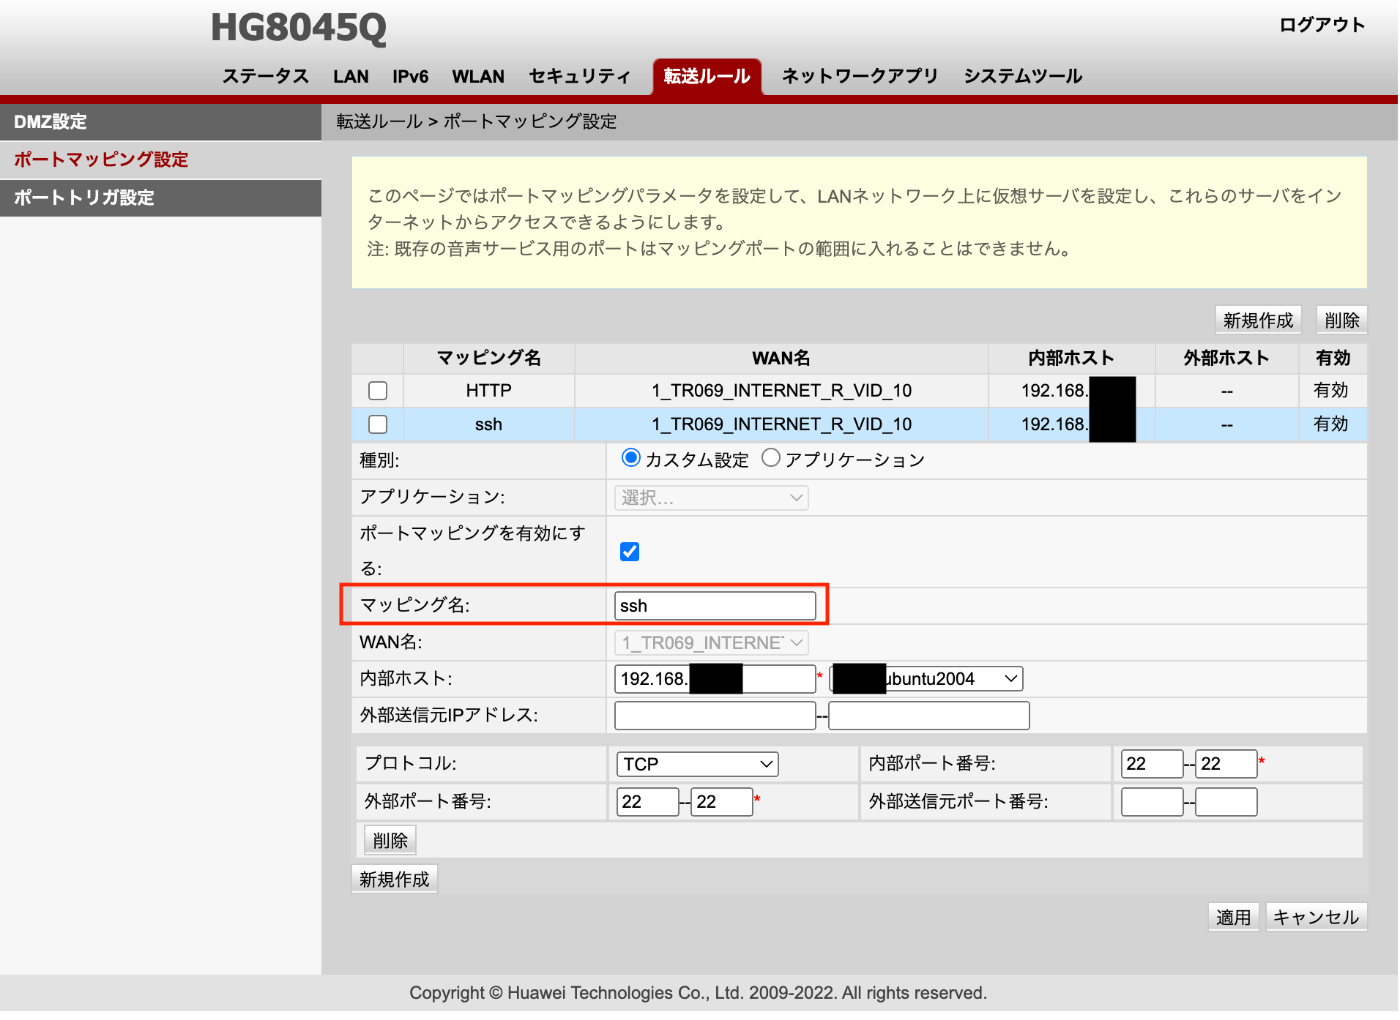Select the ssh mapping name cell
Viewport: 1400px width, 1020px height.
(x=489, y=424)
